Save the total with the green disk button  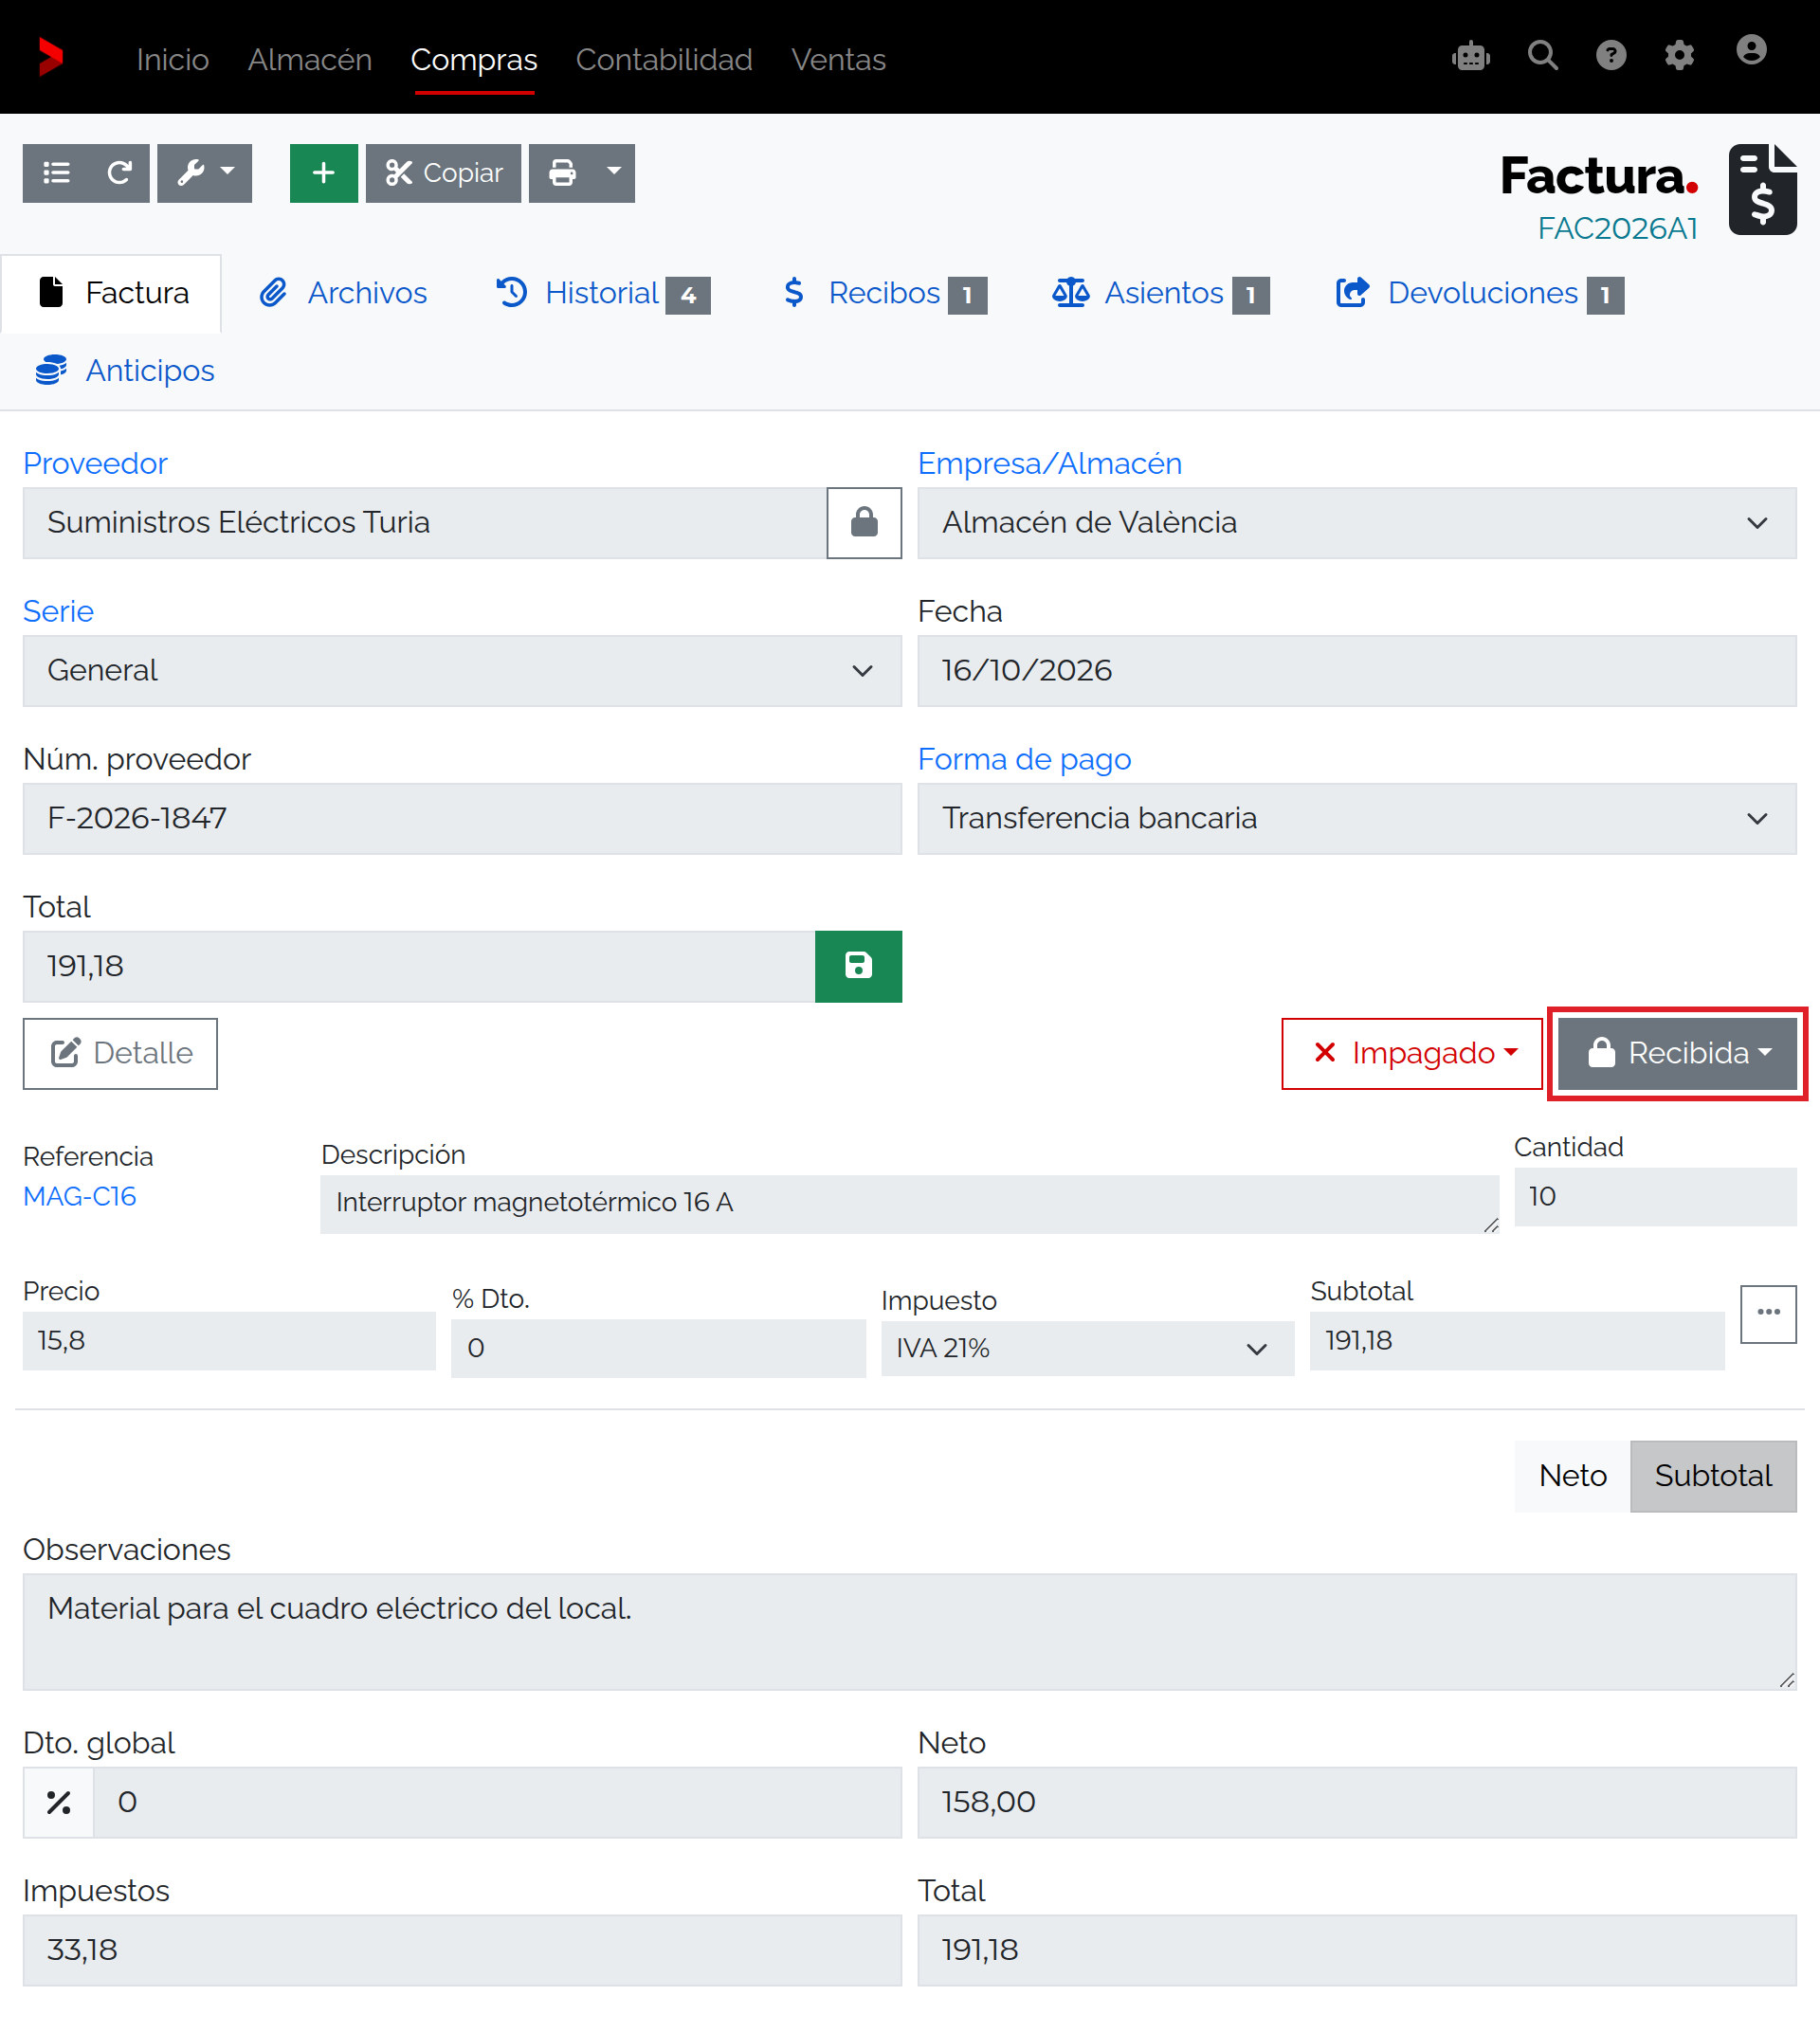(858, 967)
